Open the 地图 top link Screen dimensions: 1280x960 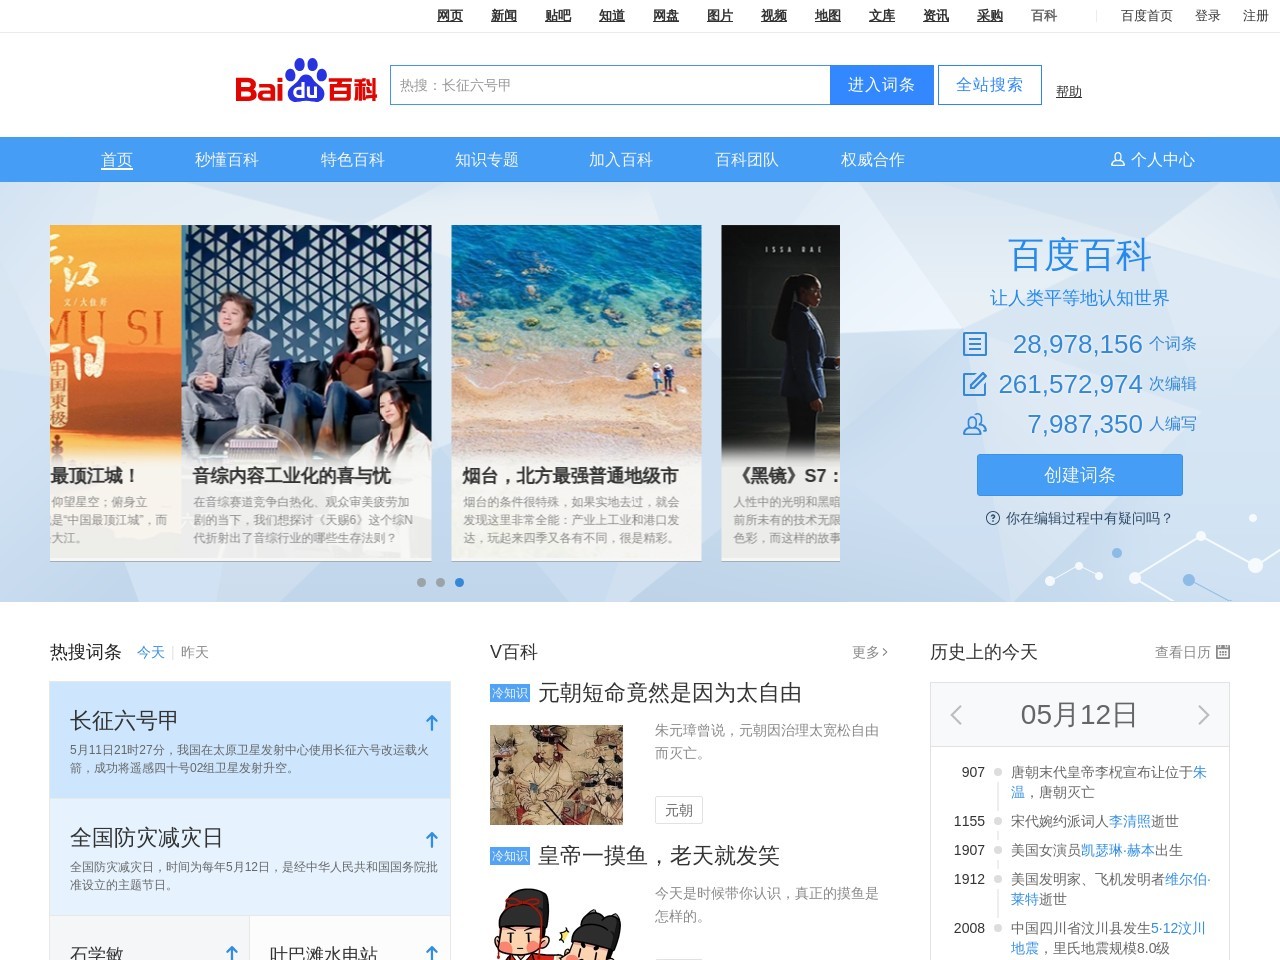(828, 16)
